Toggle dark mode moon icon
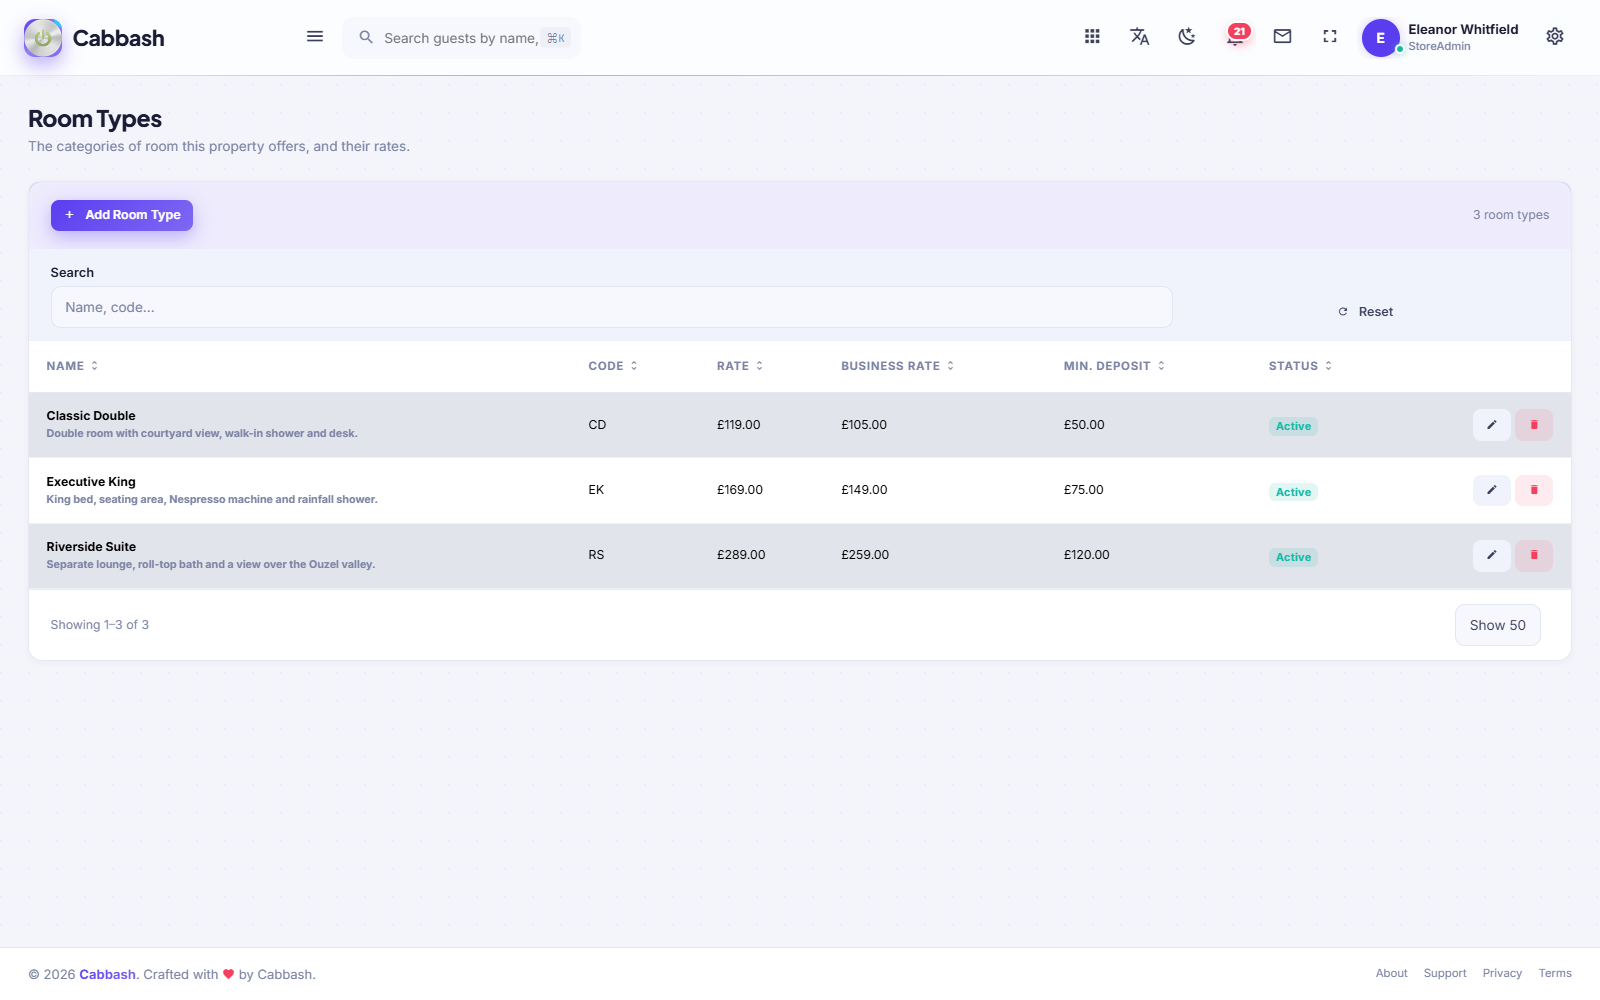The width and height of the screenshot is (1600, 1000). click(x=1187, y=37)
